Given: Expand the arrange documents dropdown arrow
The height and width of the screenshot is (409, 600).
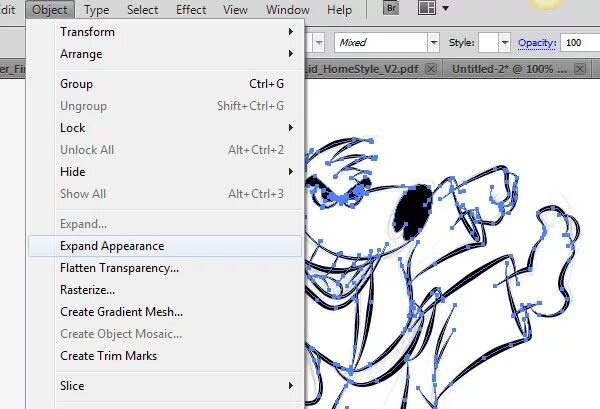Looking at the screenshot, I should [445, 8].
